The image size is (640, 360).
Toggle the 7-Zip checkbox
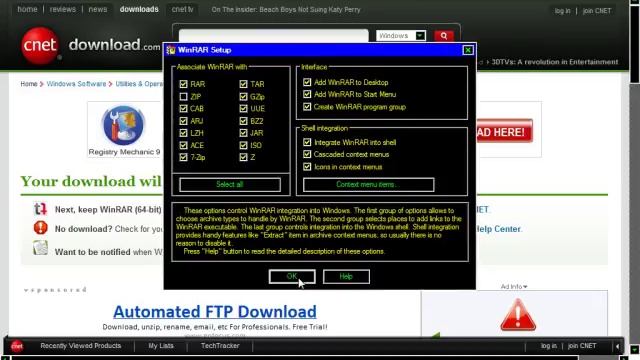pyautogui.click(x=183, y=157)
